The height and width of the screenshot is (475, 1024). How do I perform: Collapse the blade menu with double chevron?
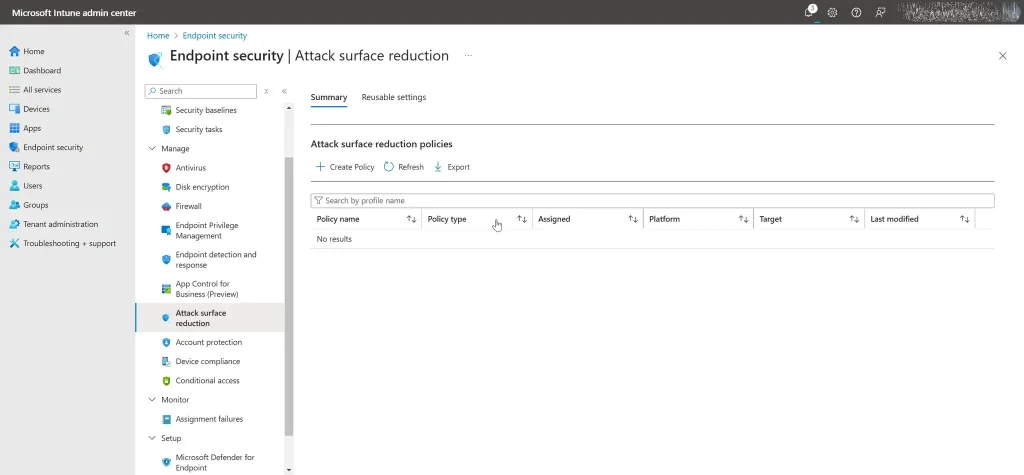285,91
